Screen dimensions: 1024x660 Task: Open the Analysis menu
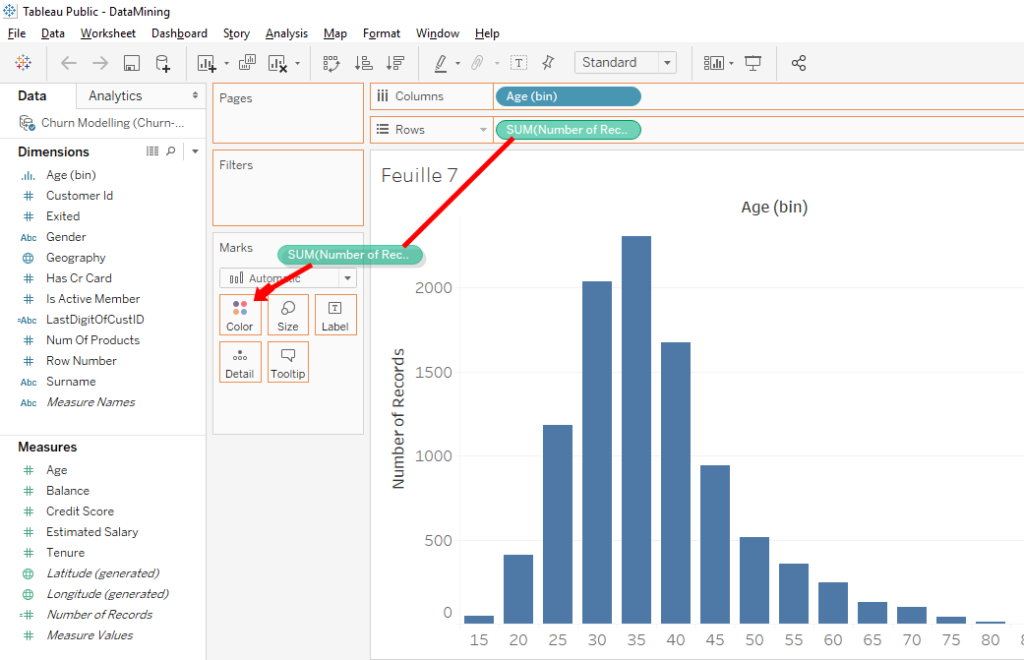(286, 33)
